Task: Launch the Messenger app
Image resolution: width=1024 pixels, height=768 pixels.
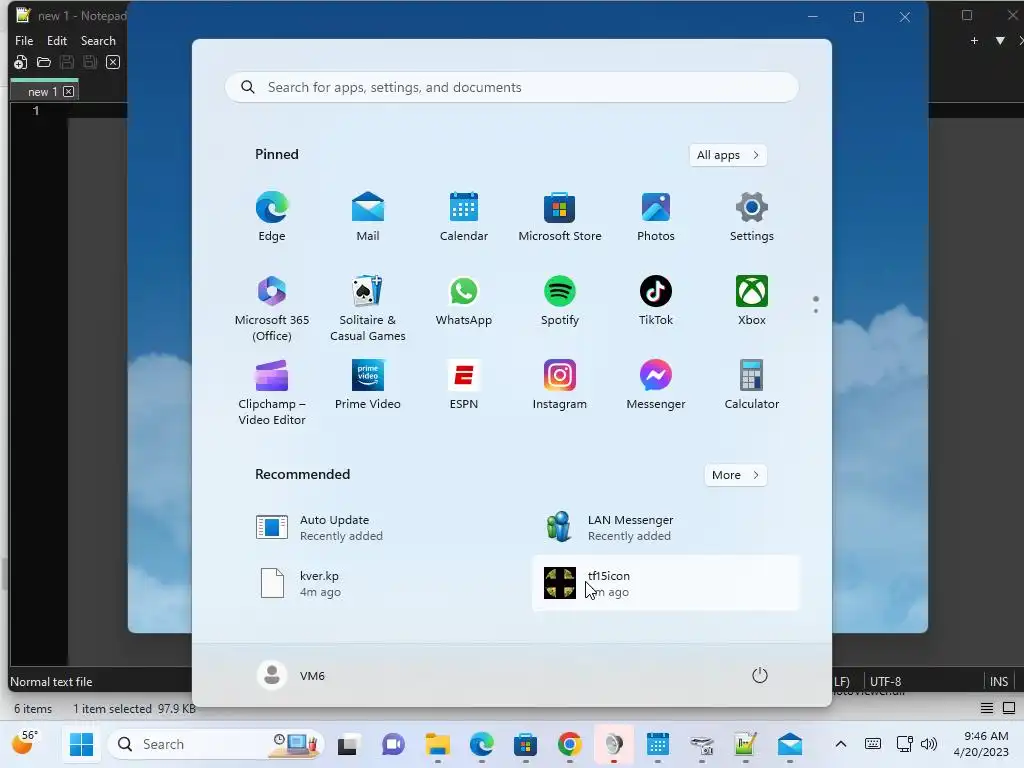Action: pos(656,385)
